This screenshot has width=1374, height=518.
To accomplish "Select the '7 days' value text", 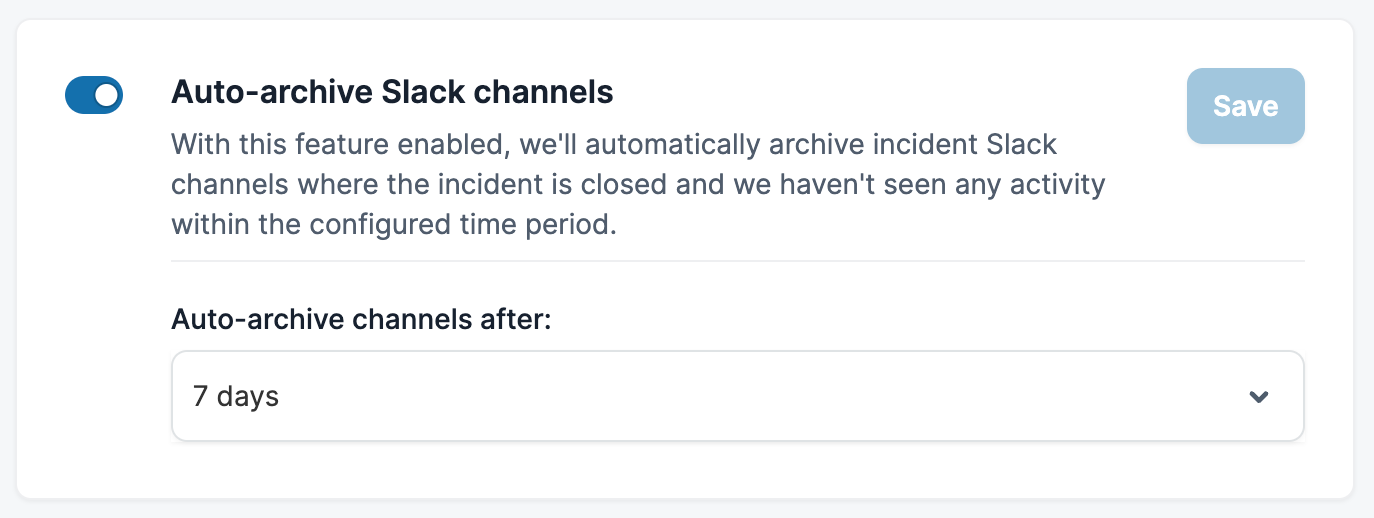I will tap(236, 397).
